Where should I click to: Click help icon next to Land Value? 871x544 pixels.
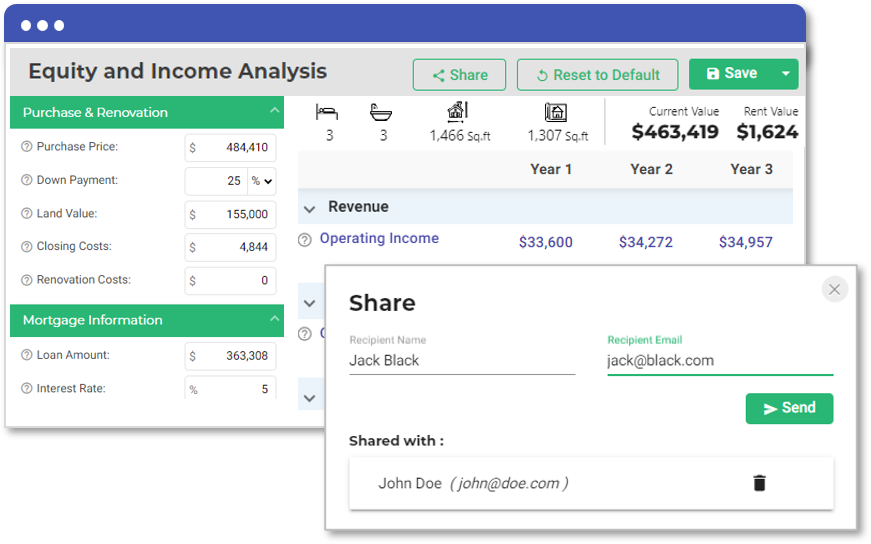(26, 213)
